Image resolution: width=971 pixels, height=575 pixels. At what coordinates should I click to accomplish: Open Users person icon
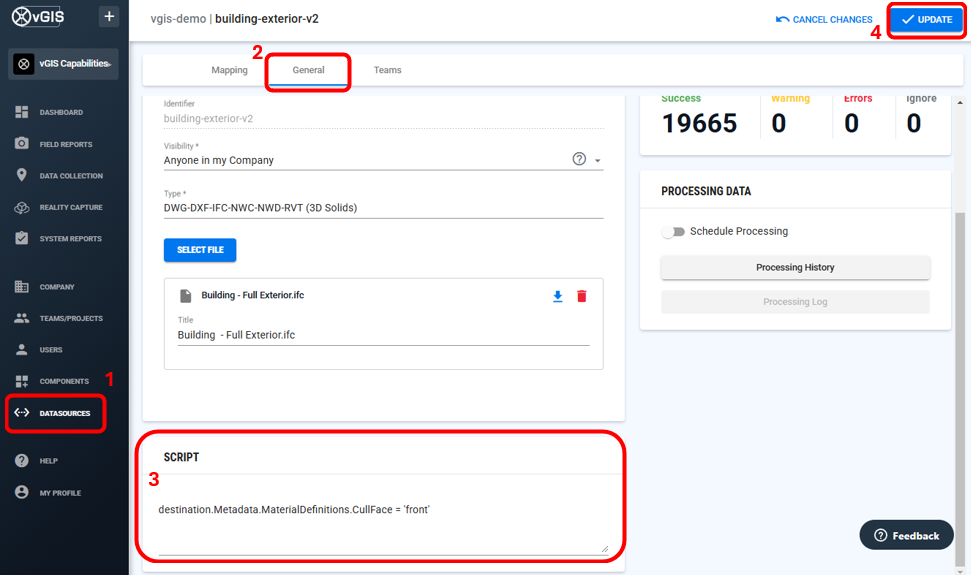click(x=22, y=350)
